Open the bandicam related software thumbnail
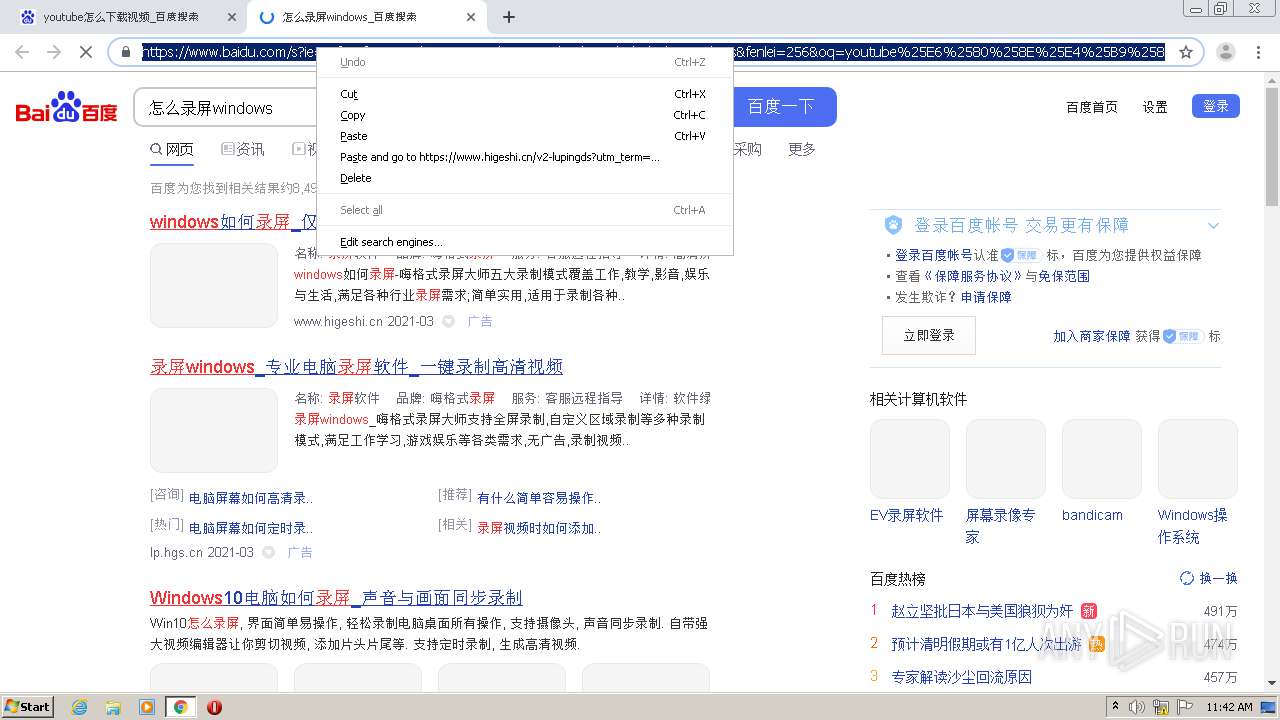The width and height of the screenshot is (1280, 720). pyautogui.click(x=1101, y=459)
